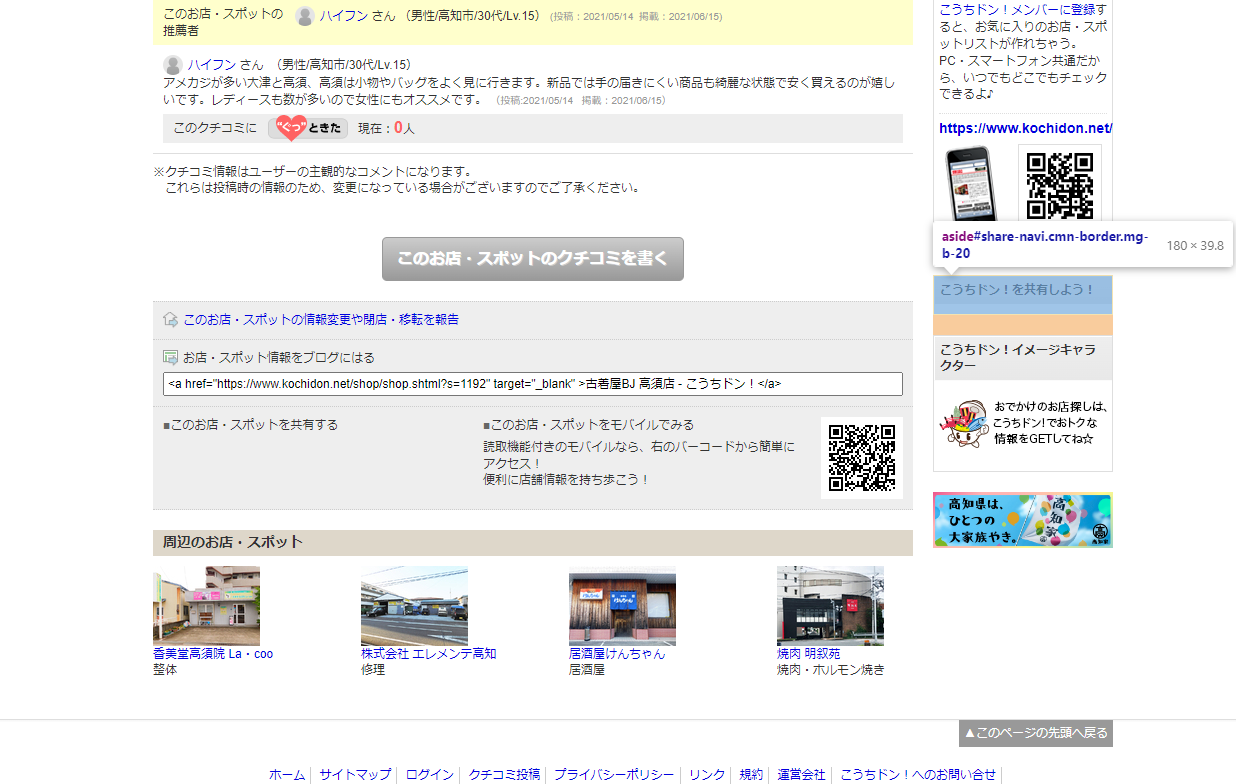Click the smartphone preview image in the sidebar
The image size is (1236, 784).
[x=973, y=185]
